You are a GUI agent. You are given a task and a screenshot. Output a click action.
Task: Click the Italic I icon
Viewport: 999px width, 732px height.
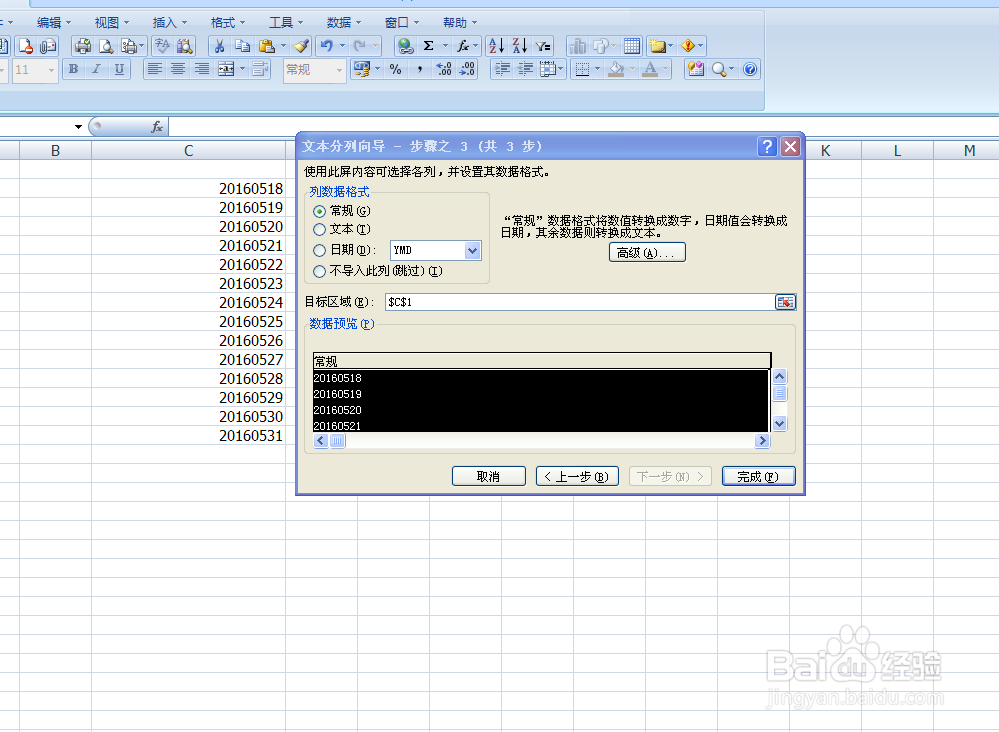[96, 69]
